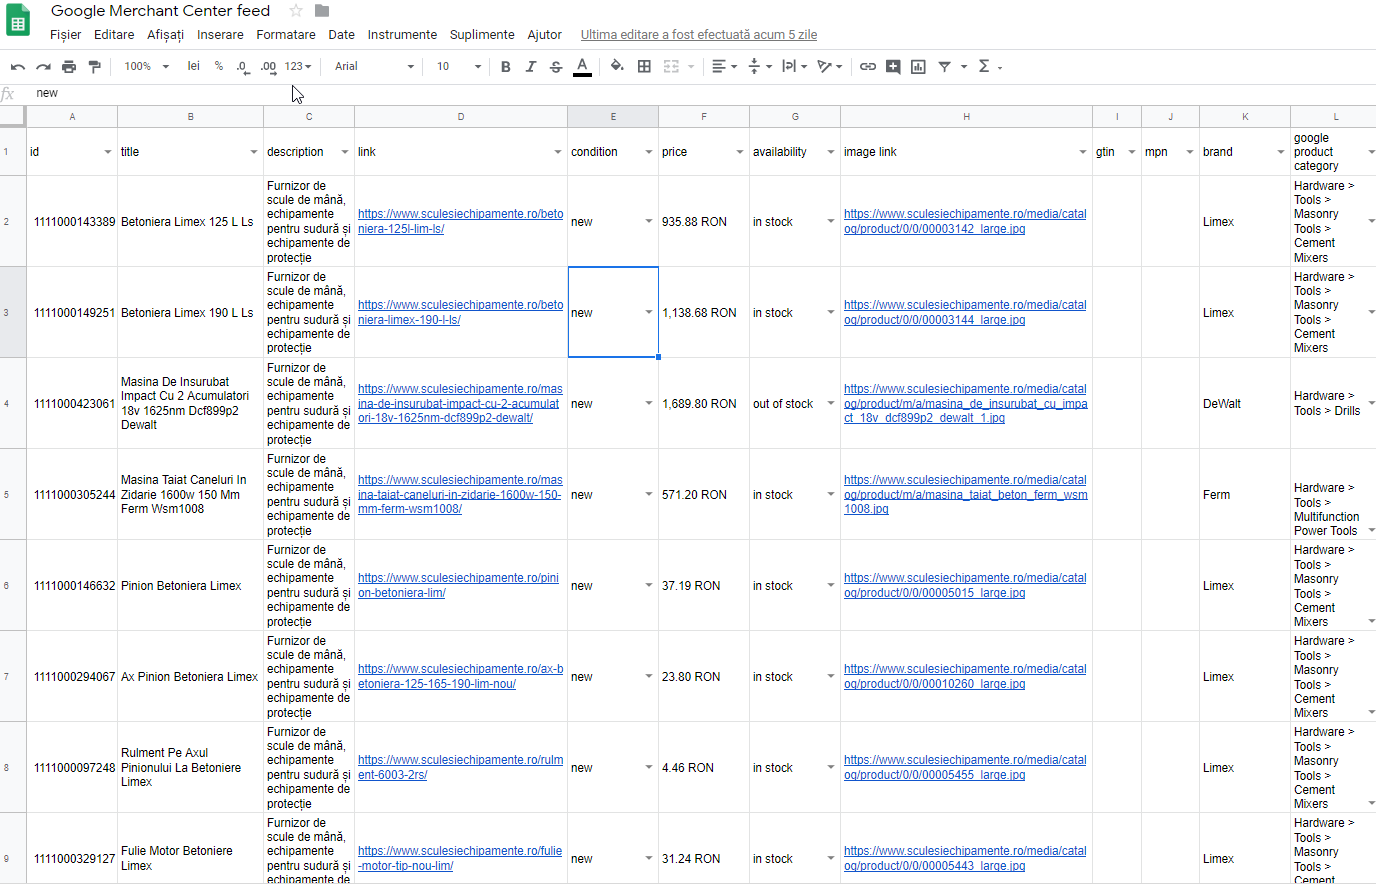Open the zoom 100% dropdown

tap(146, 67)
